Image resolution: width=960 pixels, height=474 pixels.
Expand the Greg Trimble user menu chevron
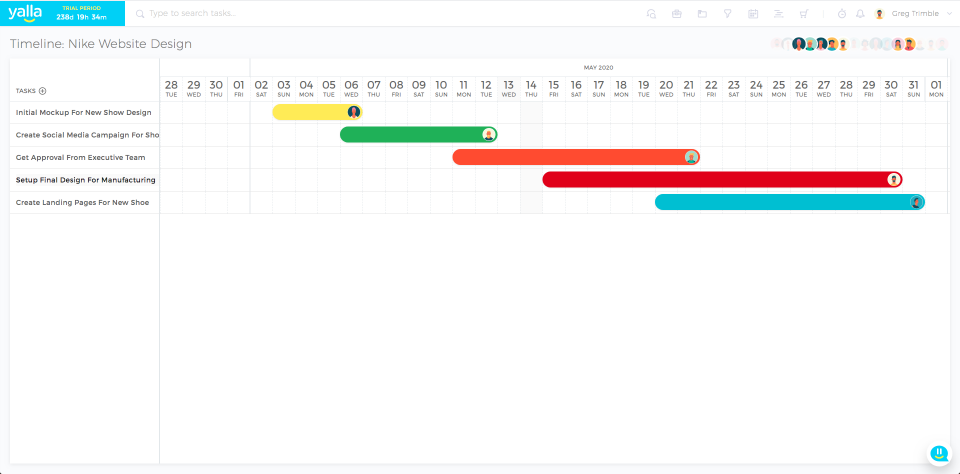click(x=950, y=13)
